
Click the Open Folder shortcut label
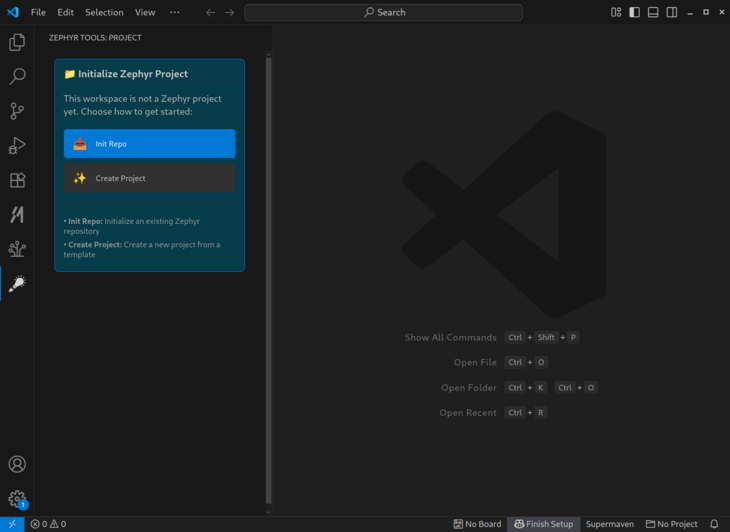(x=469, y=388)
